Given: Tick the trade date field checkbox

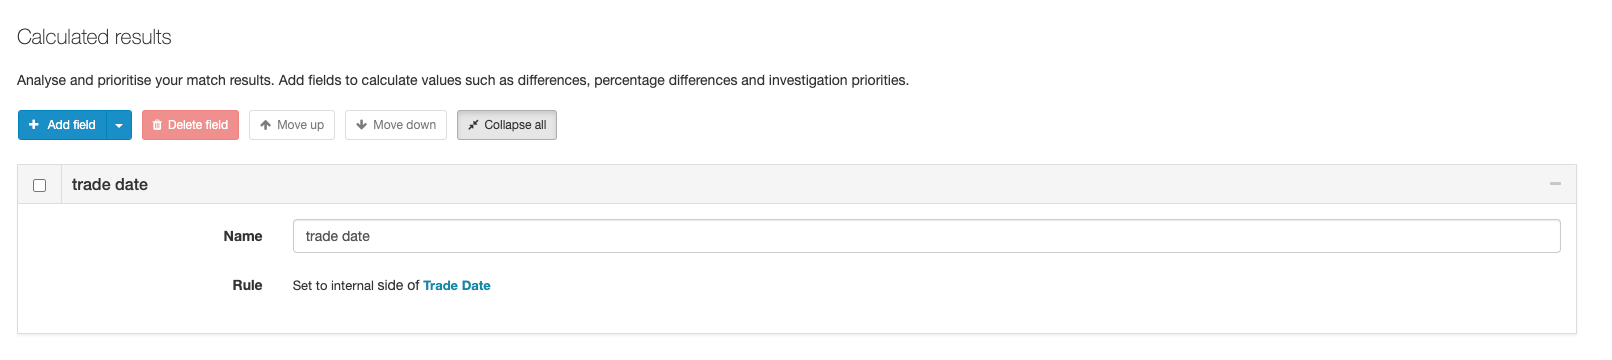Looking at the screenshot, I should pyautogui.click(x=40, y=185).
